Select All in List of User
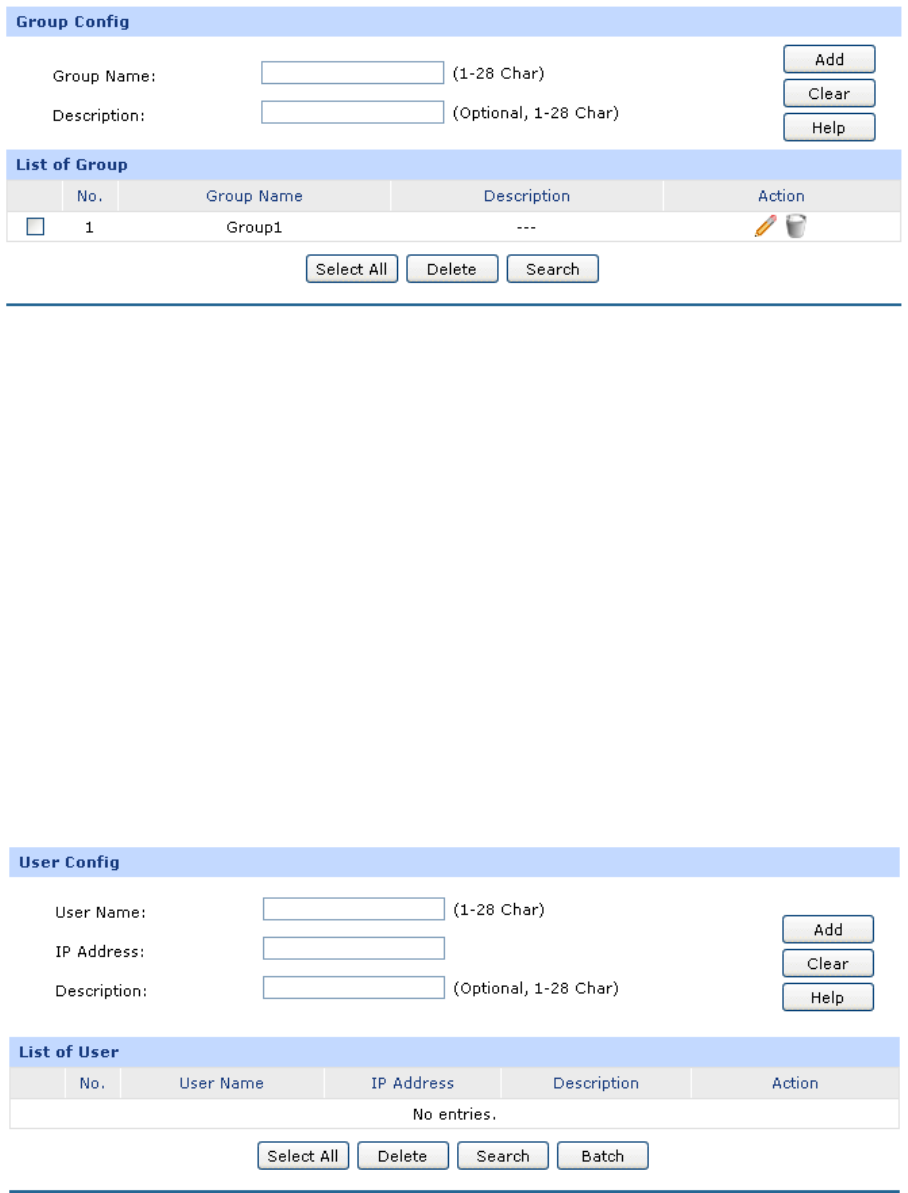The image size is (908, 1193). pos(303,1156)
